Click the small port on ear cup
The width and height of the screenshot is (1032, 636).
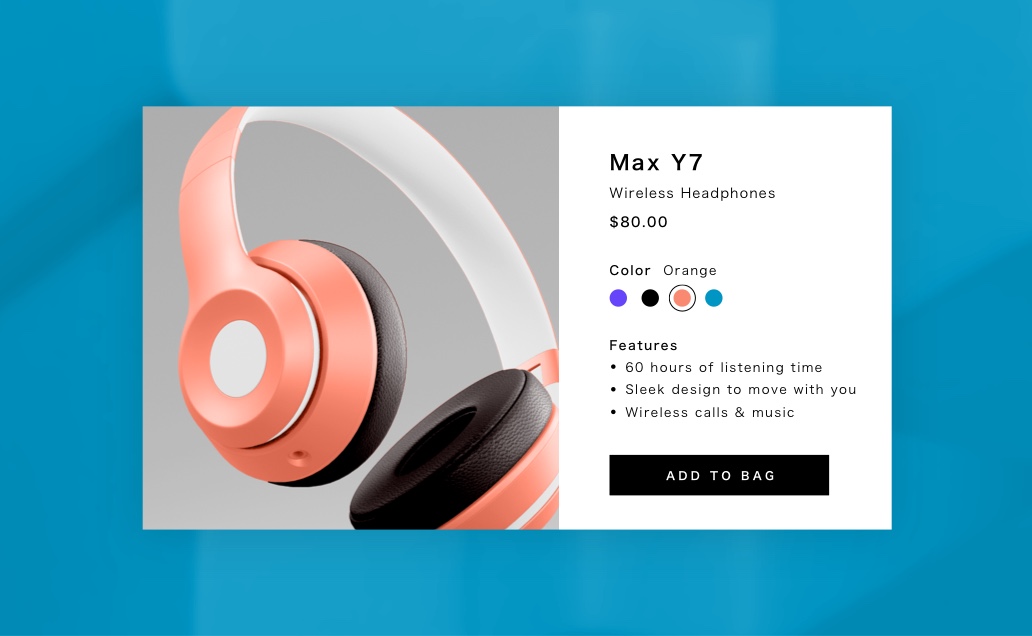click(298, 455)
